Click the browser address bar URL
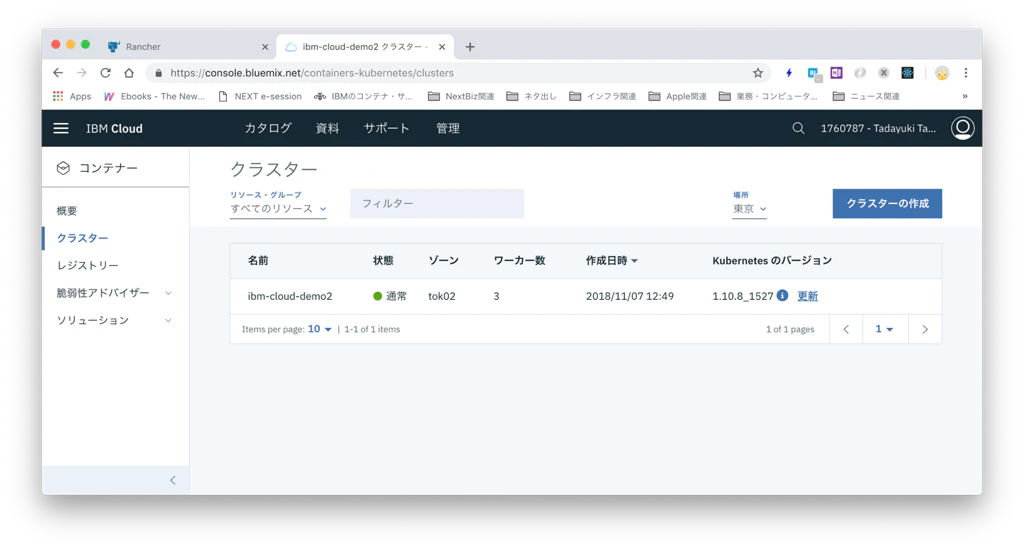Screen dimensions: 1024x550 point(312,73)
